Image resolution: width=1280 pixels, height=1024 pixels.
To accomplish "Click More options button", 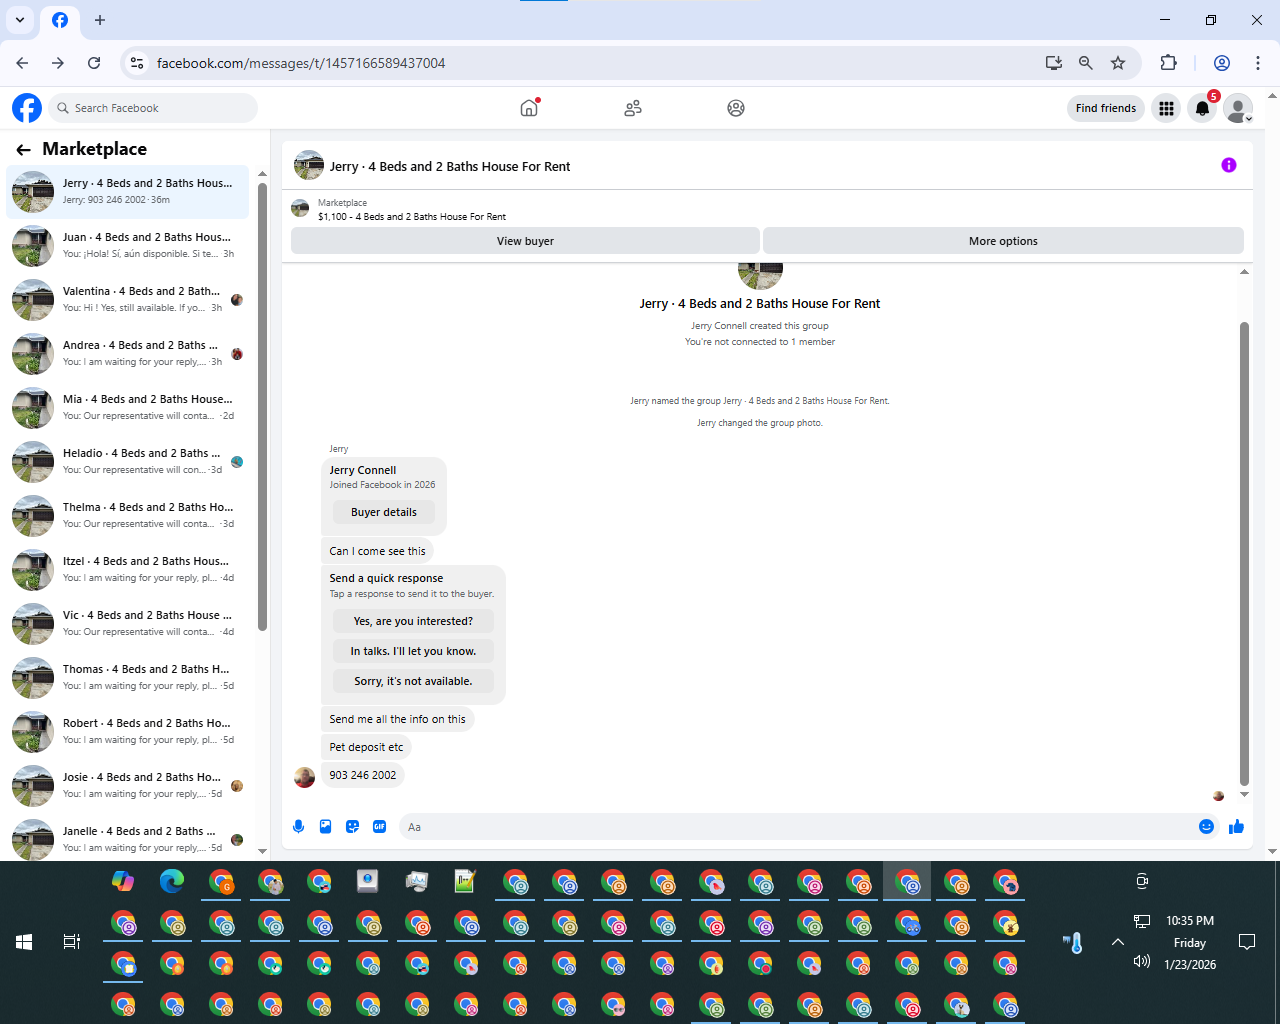I will tap(1003, 241).
